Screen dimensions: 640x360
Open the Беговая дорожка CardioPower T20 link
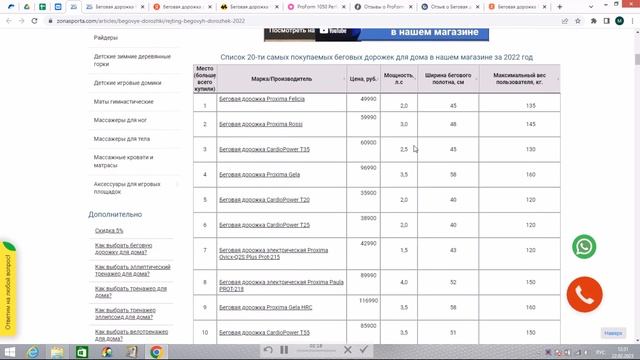(x=264, y=200)
